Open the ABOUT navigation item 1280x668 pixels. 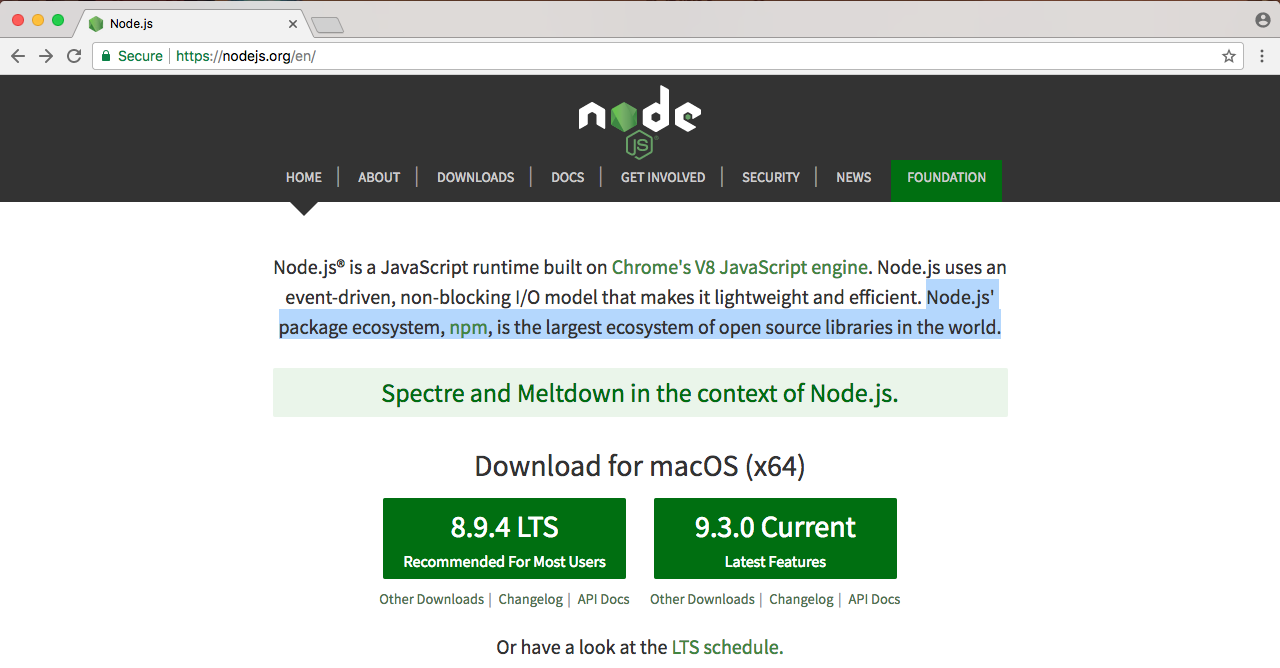click(x=379, y=177)
